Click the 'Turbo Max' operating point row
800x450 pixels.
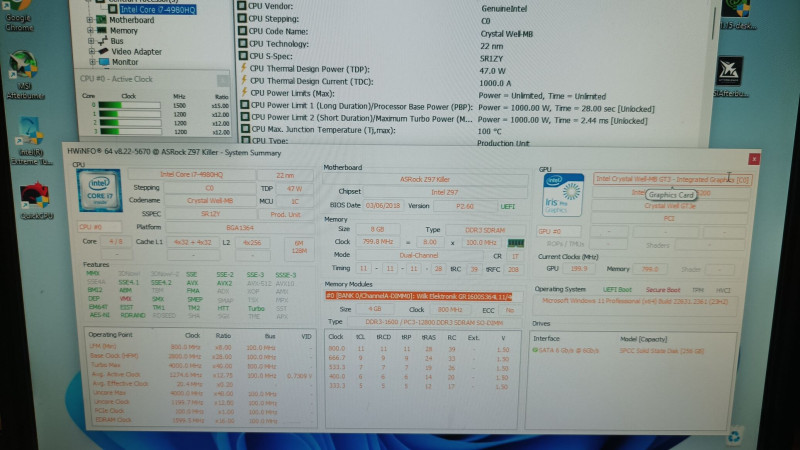(201, 366)
